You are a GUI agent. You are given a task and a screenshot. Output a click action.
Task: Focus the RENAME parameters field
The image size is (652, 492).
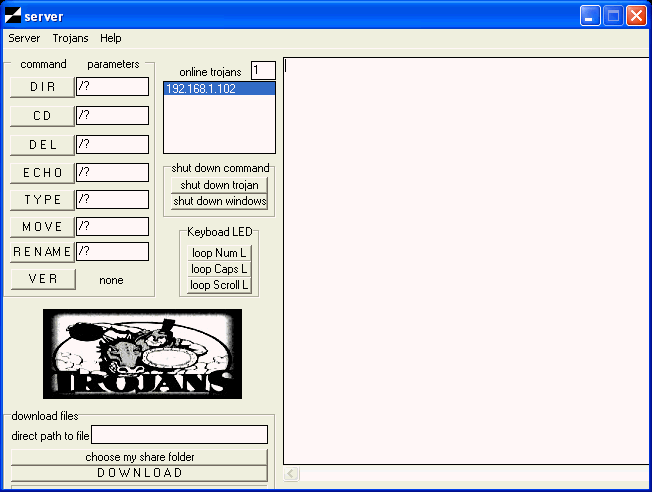[112, 251]
